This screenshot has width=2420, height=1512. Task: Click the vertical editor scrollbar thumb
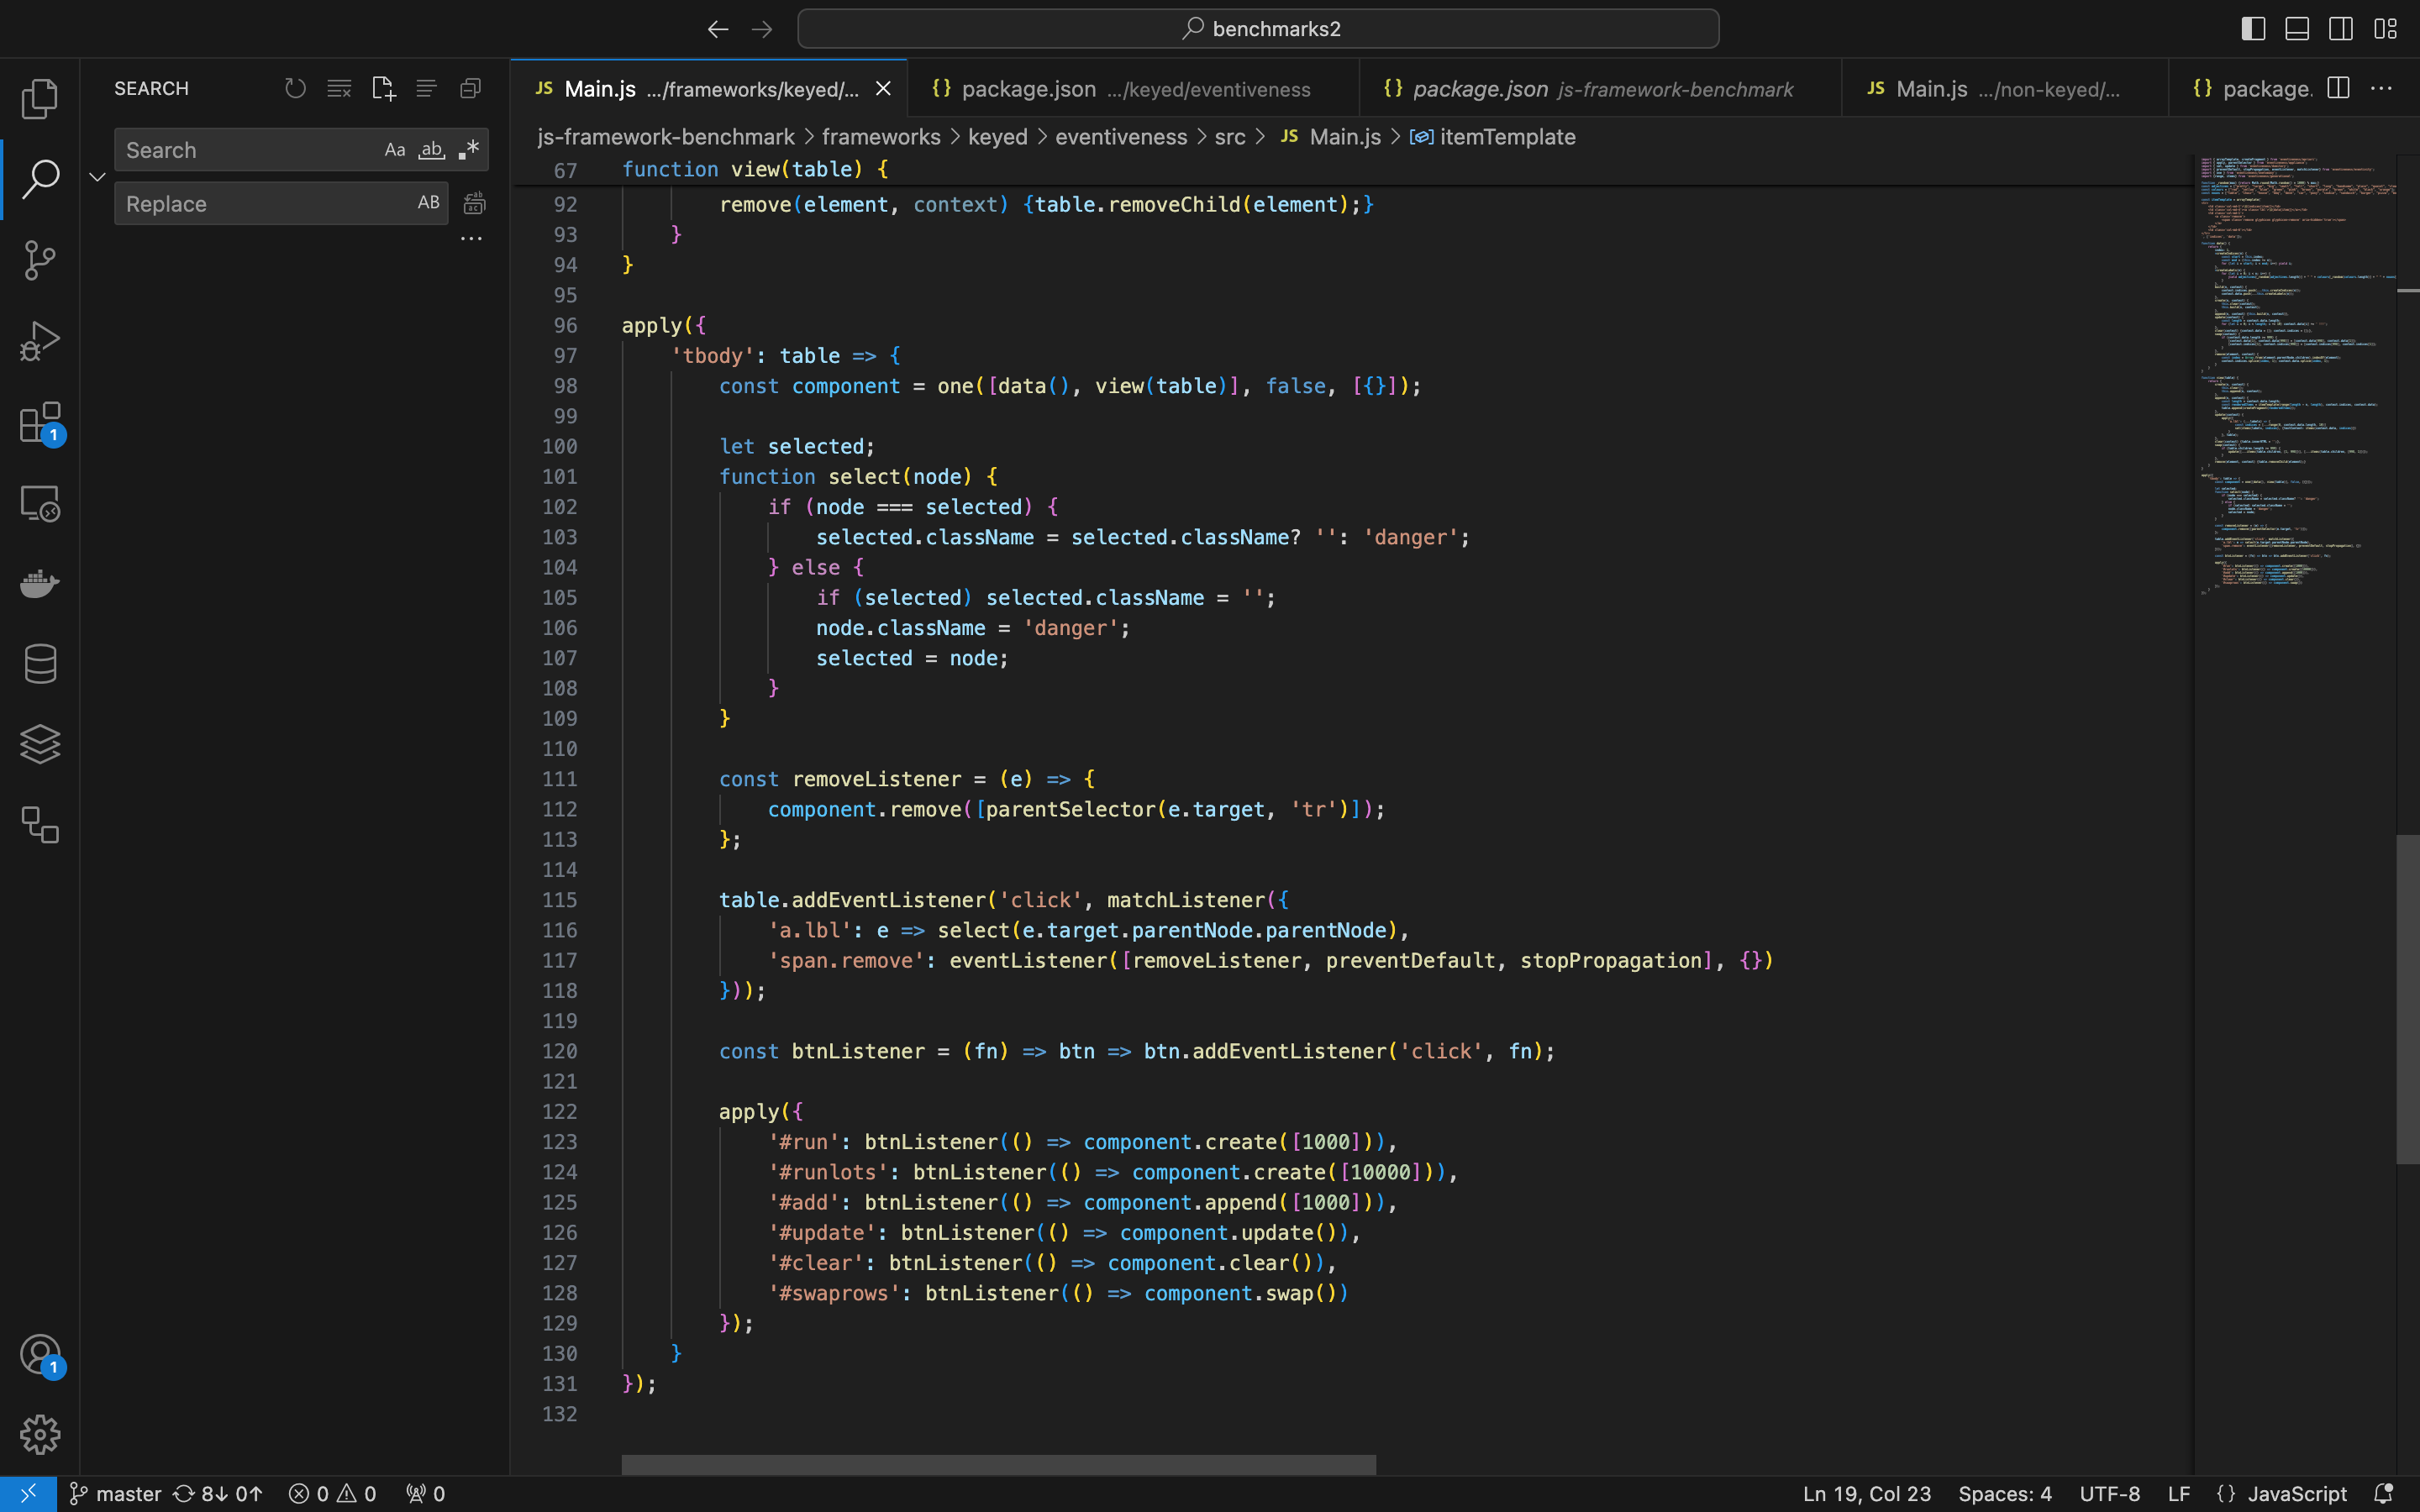tap(2407, 999)
